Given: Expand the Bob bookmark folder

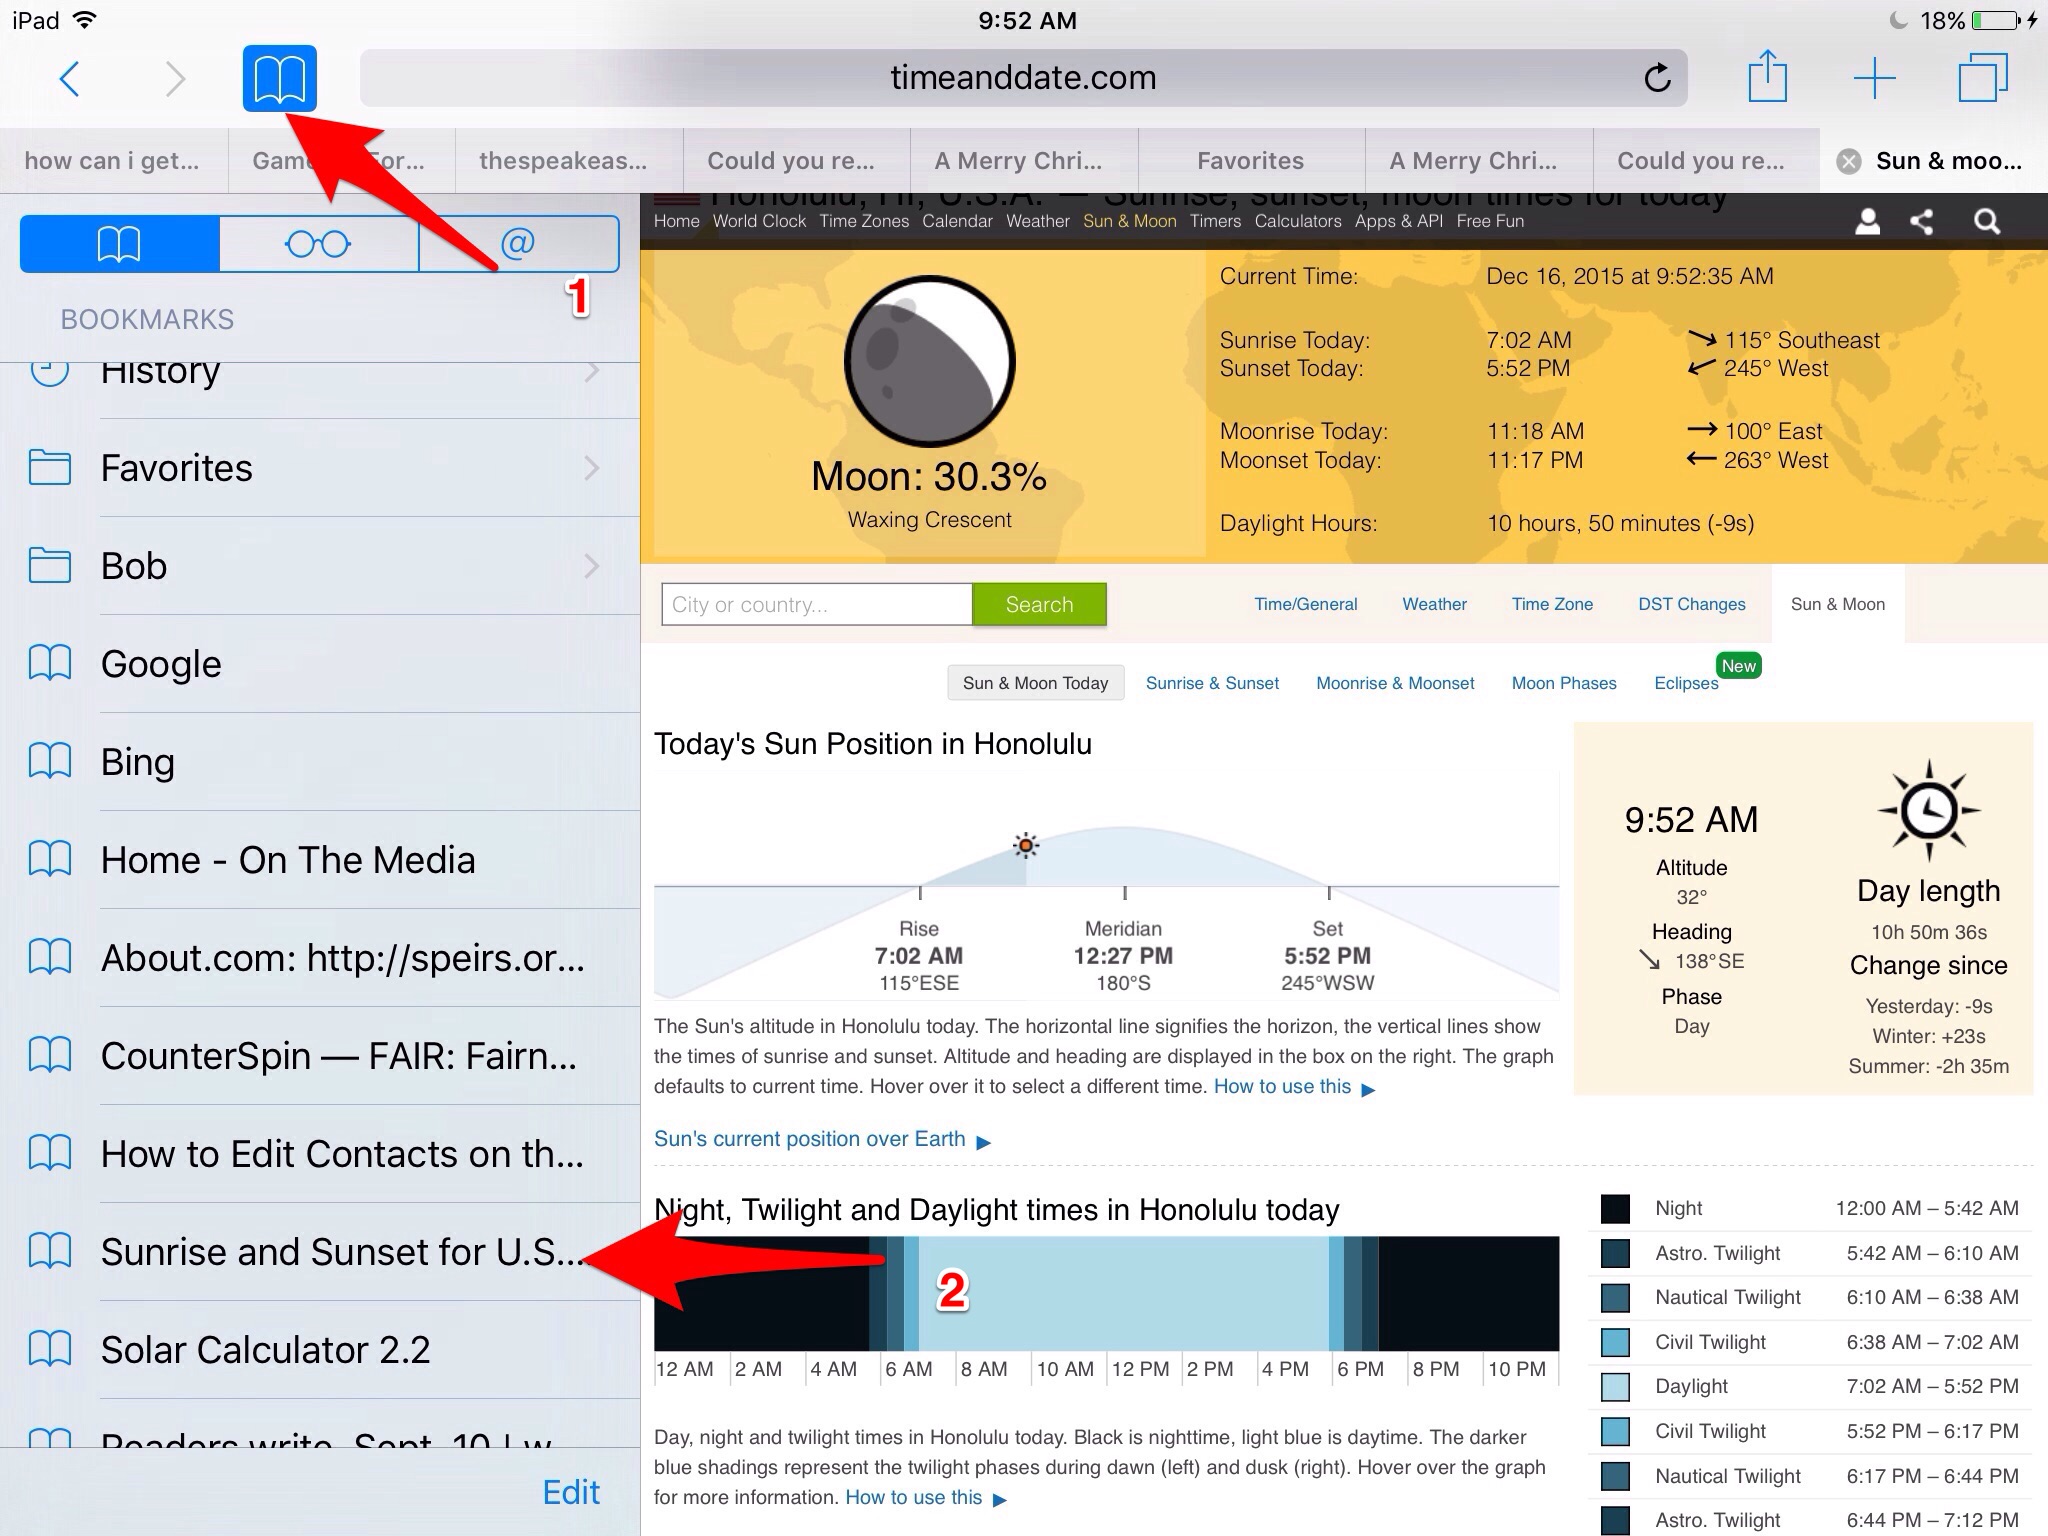Looking at the screenshot, I should click(316, 565).
